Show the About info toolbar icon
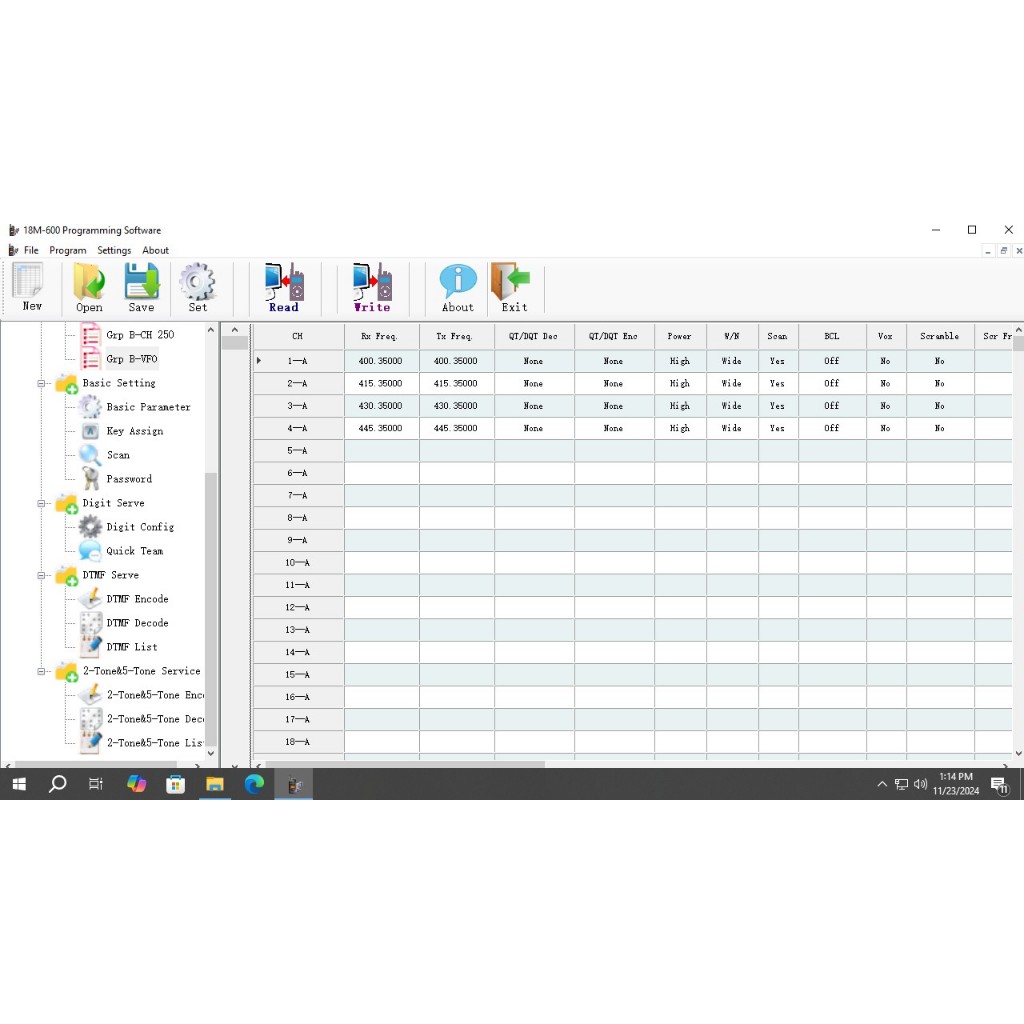 458,287
